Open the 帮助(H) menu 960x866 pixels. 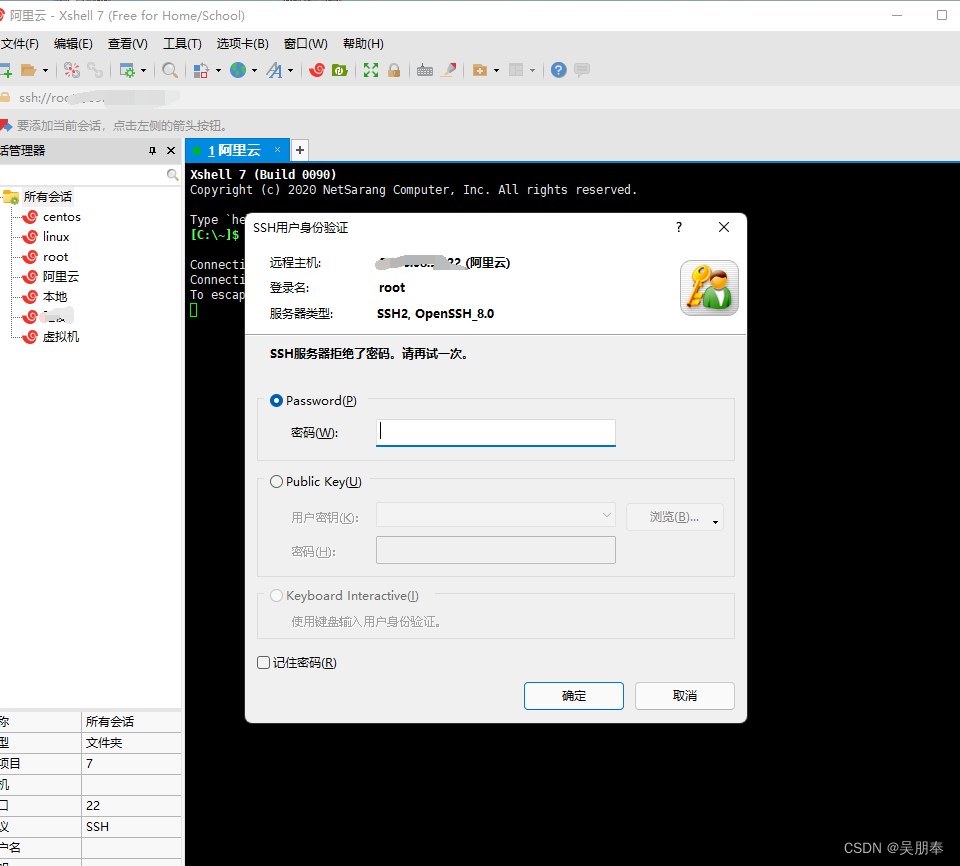(x=363, y=44)
